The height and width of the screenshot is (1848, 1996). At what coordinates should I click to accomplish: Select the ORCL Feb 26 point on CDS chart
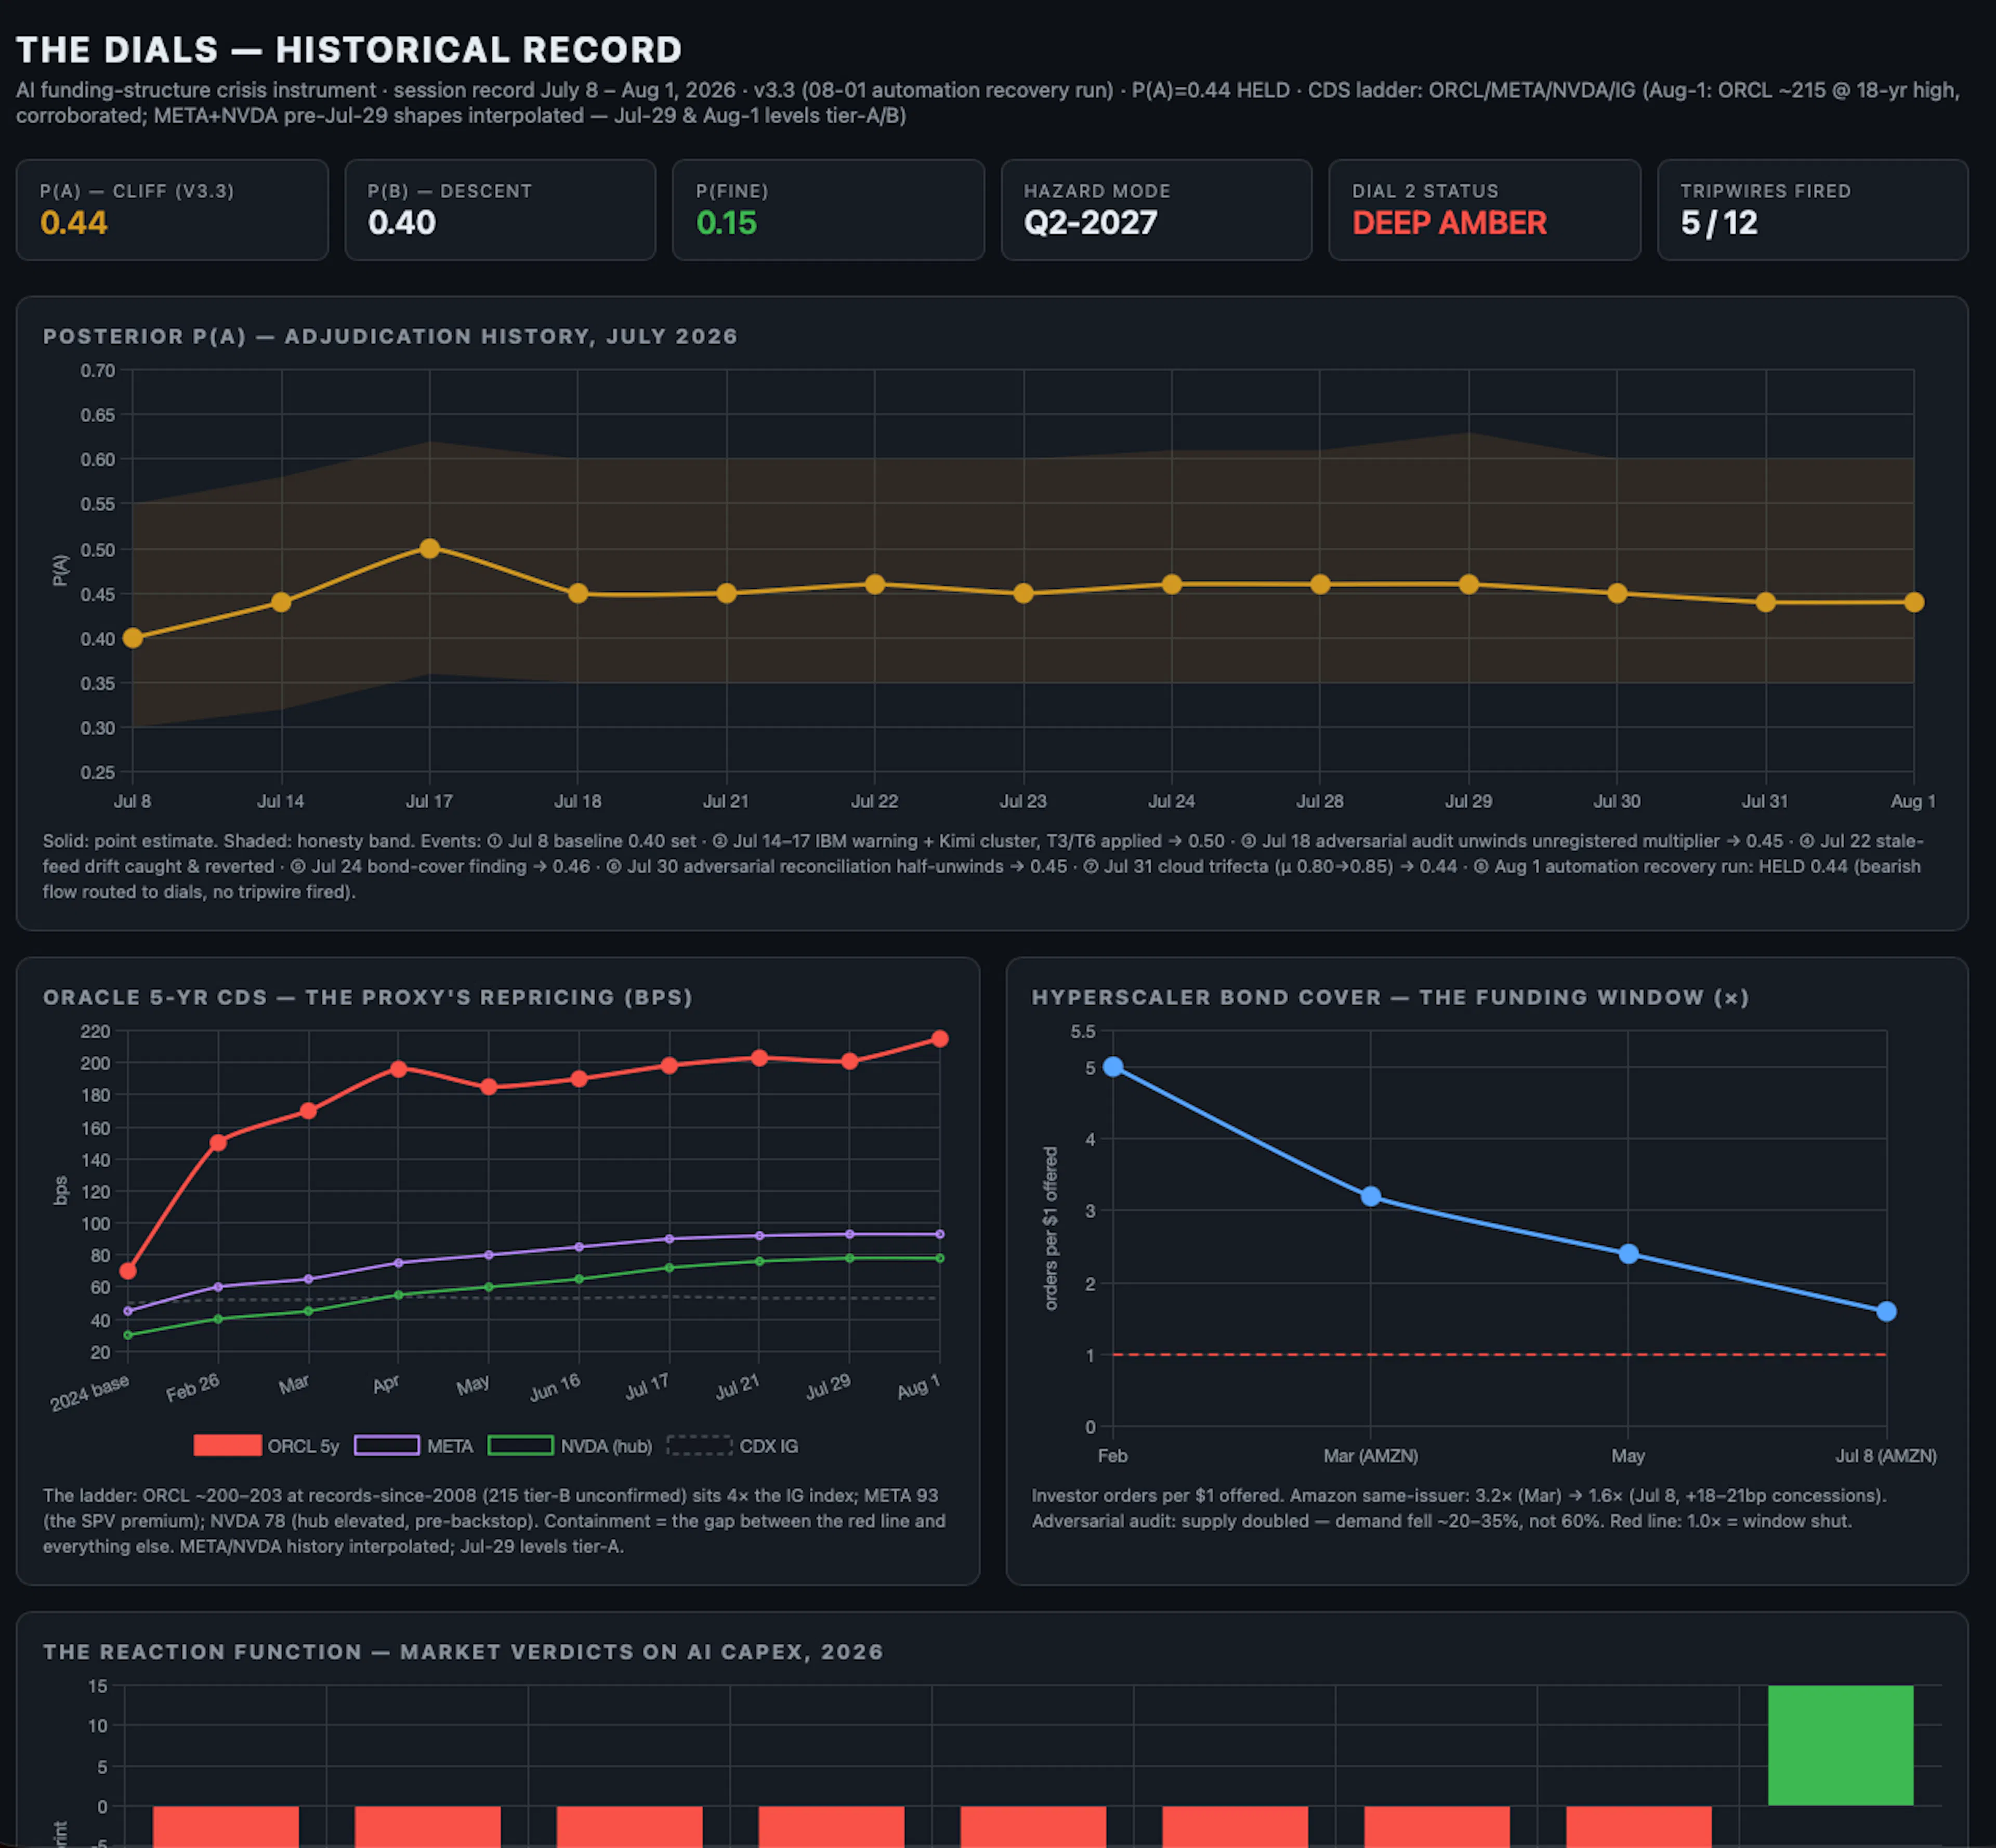click(x=218, y=1142)
